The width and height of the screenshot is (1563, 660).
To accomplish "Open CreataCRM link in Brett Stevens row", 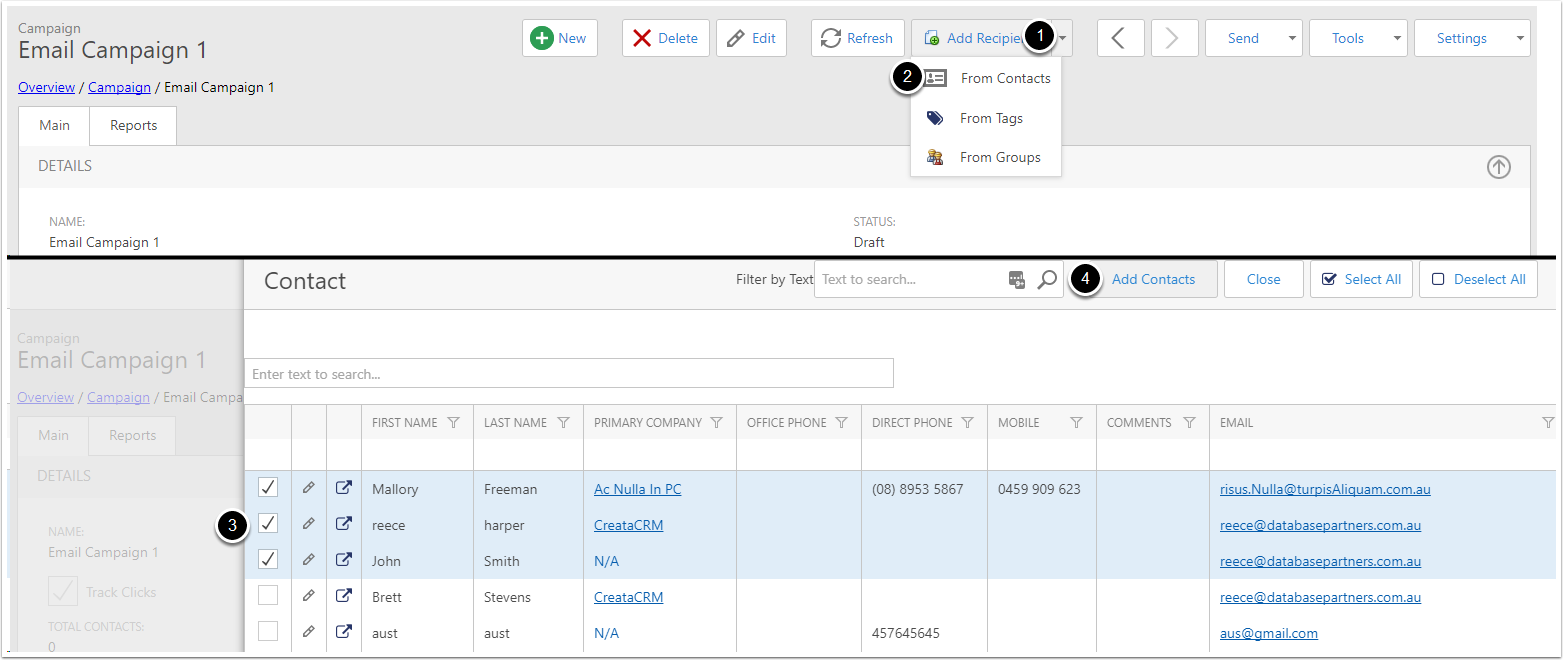I will point(628,597).
